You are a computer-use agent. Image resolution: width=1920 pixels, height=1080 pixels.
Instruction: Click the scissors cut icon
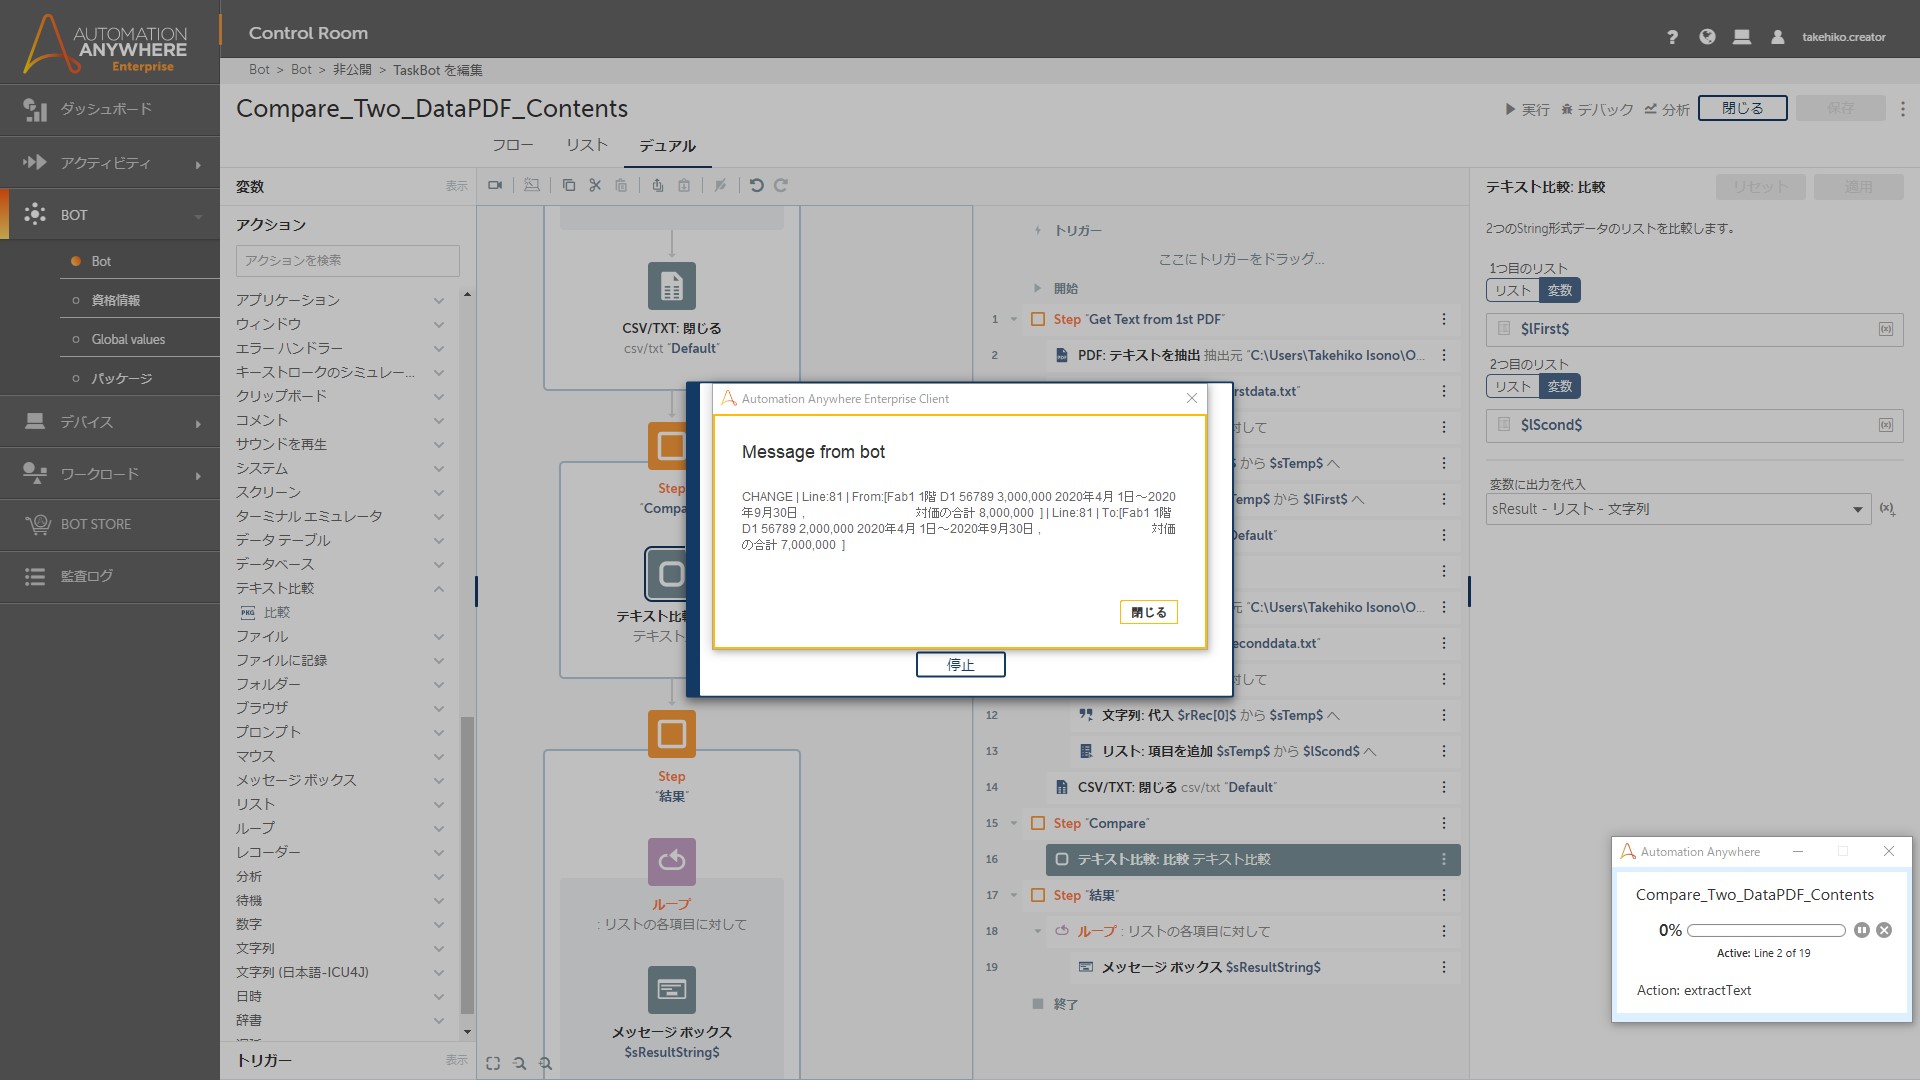595,185
